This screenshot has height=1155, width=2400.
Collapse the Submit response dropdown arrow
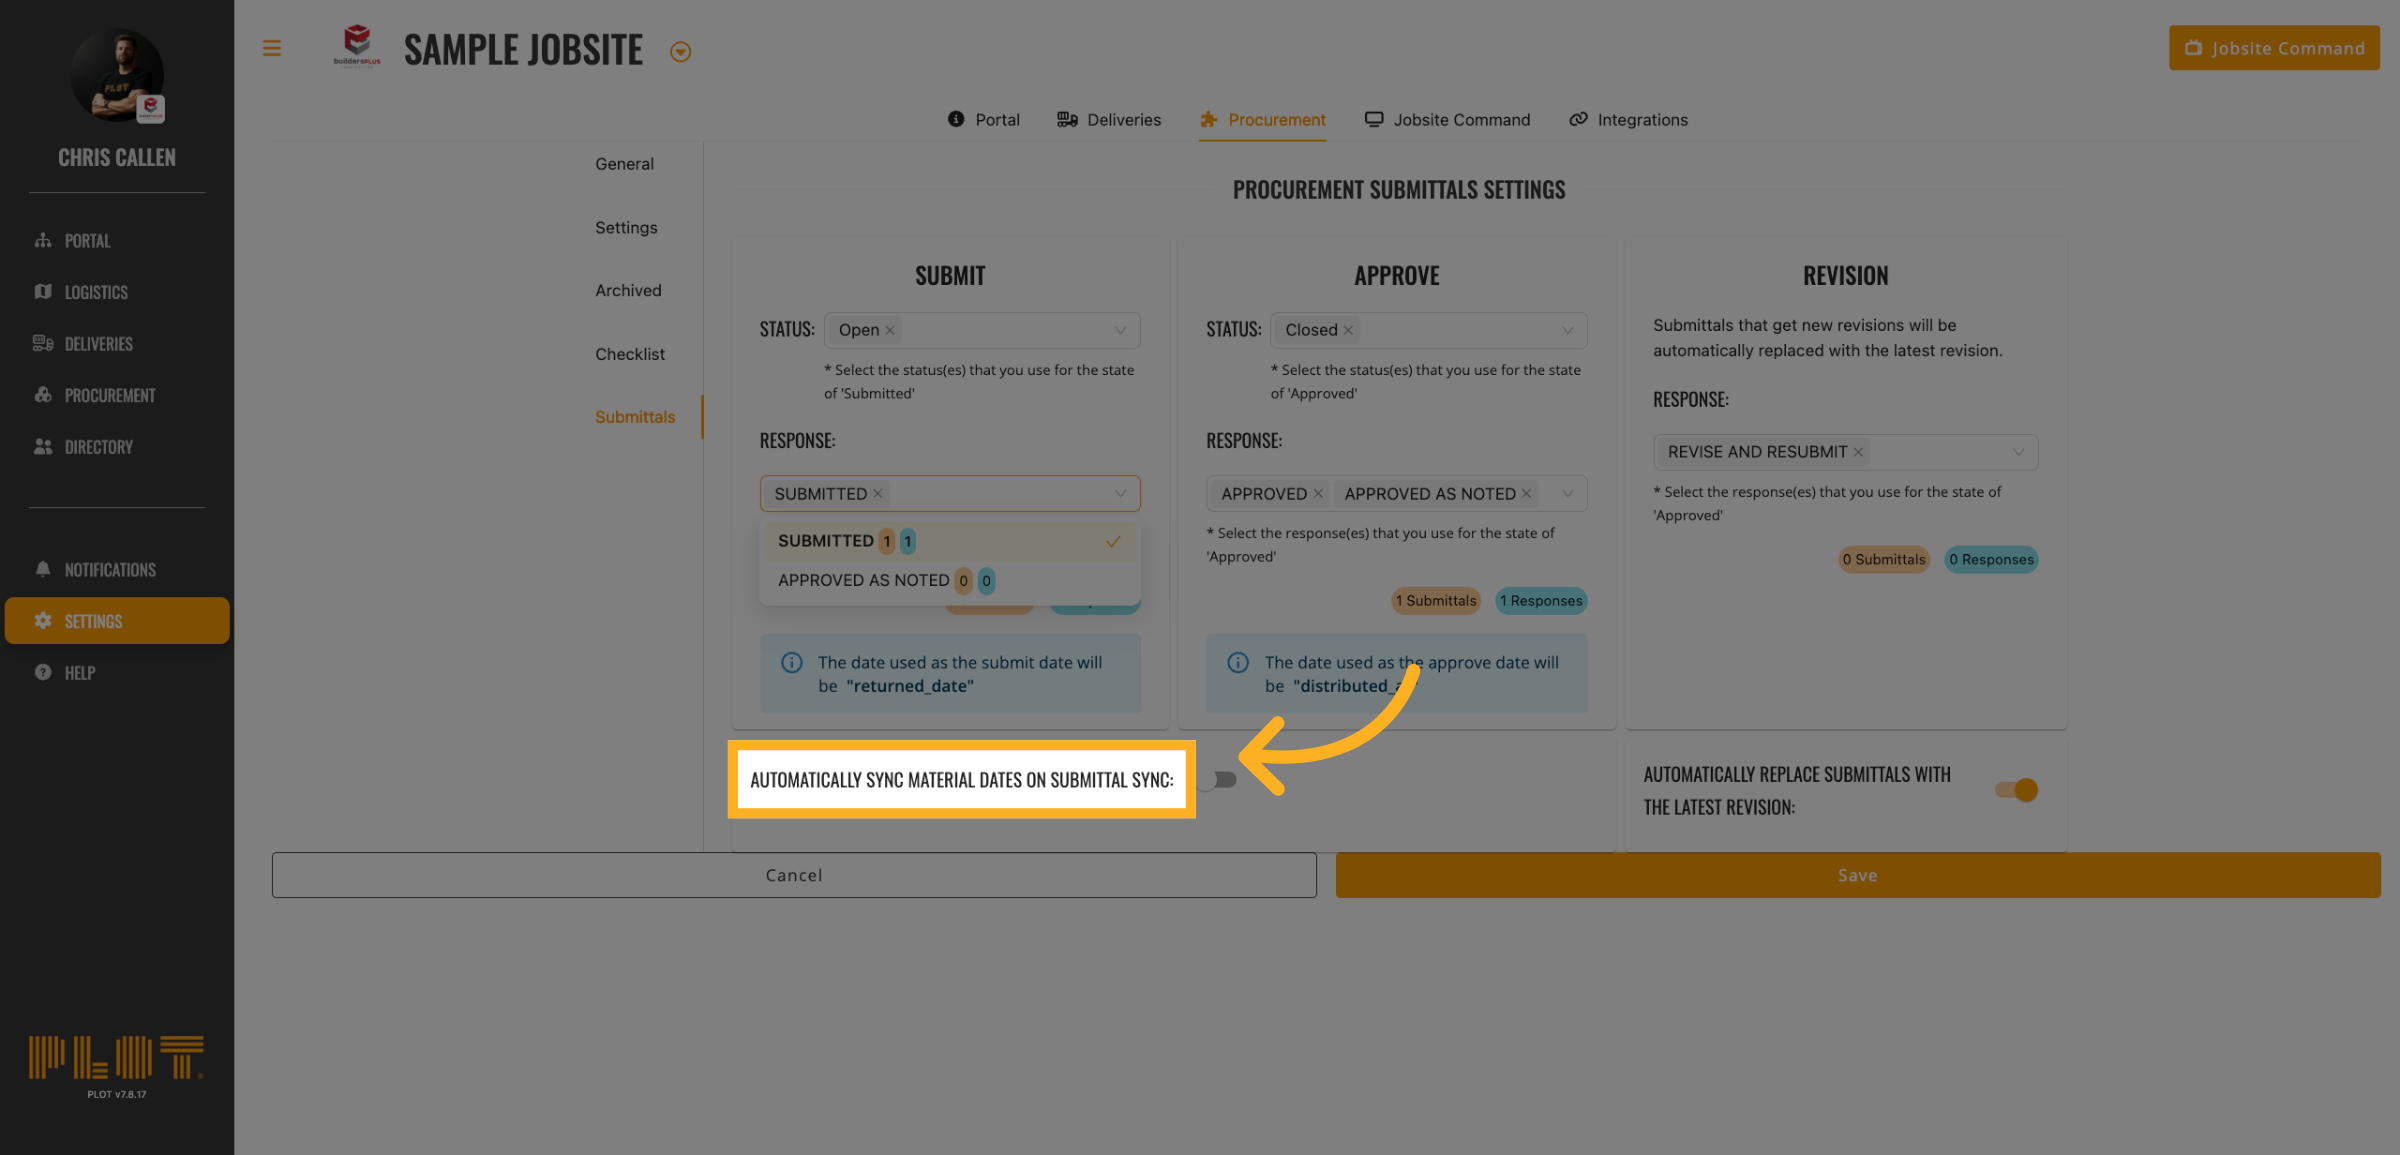[1120, 494]
